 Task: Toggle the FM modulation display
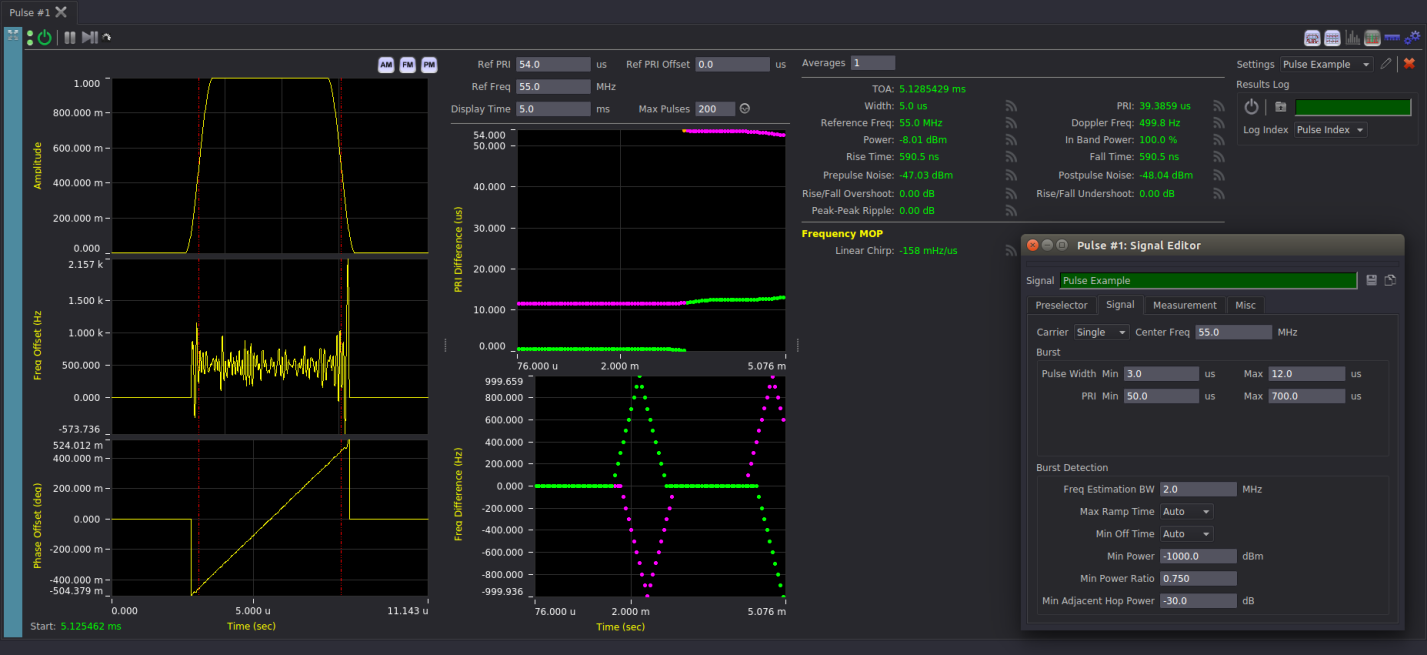pyautogui.click(x=407, y=64)
